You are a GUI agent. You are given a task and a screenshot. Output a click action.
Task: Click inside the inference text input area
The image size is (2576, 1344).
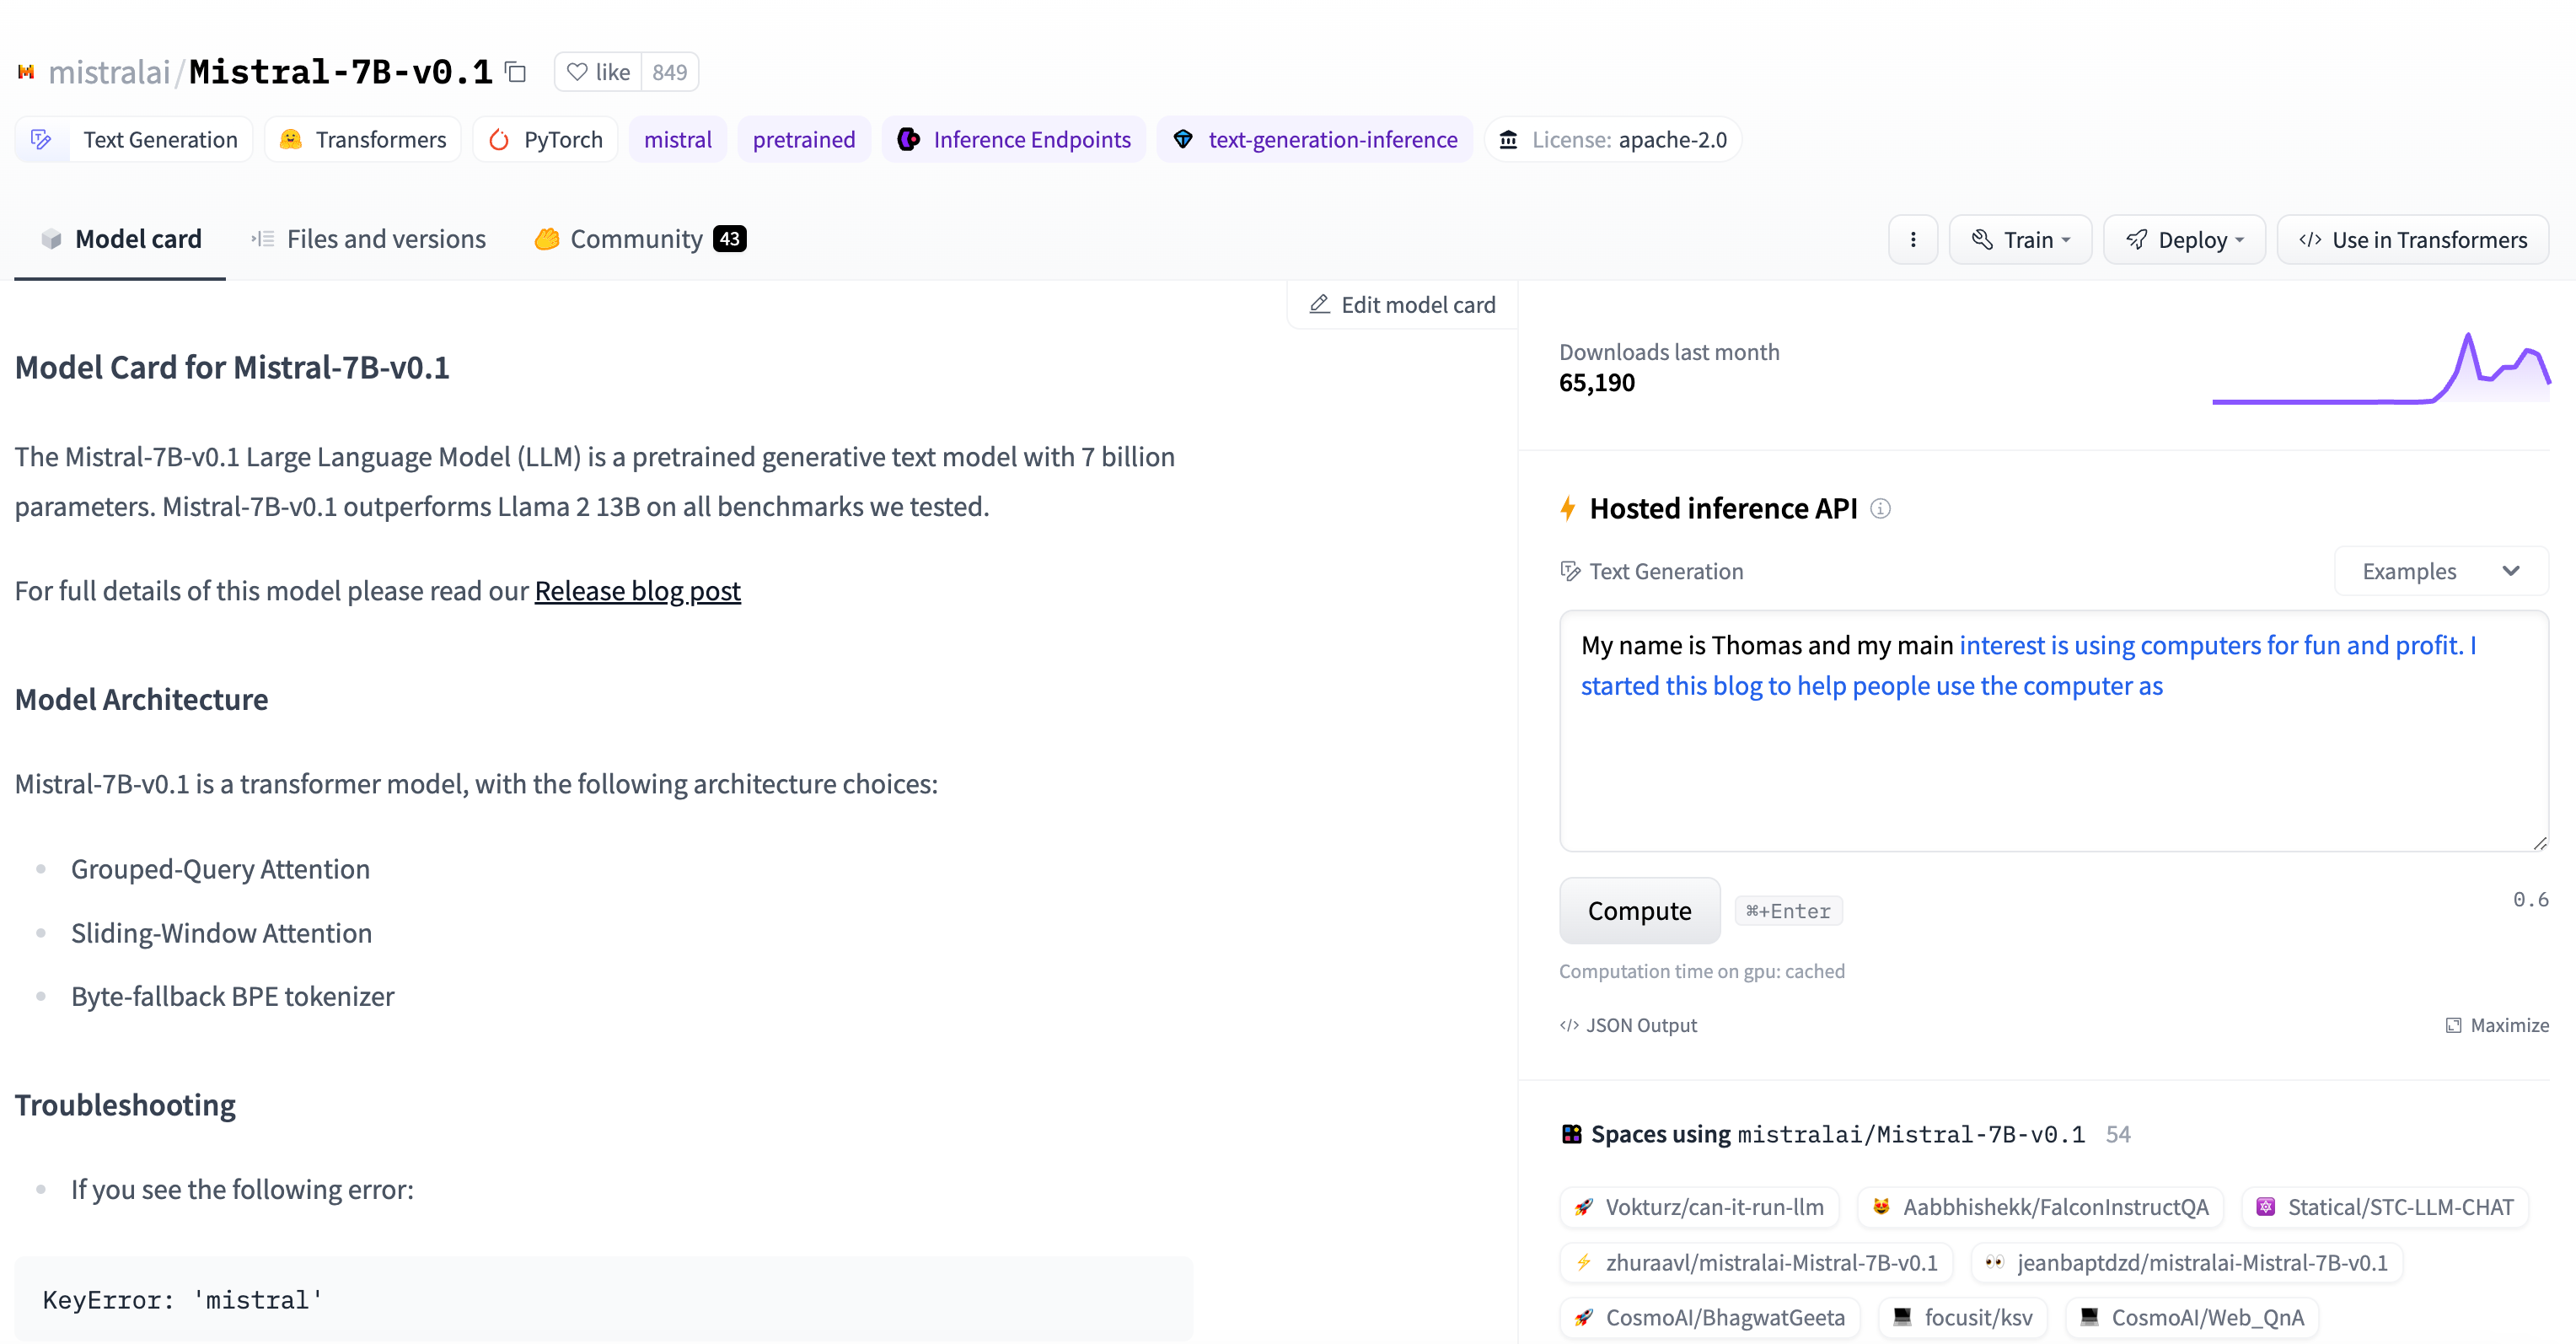point(2052,770)
